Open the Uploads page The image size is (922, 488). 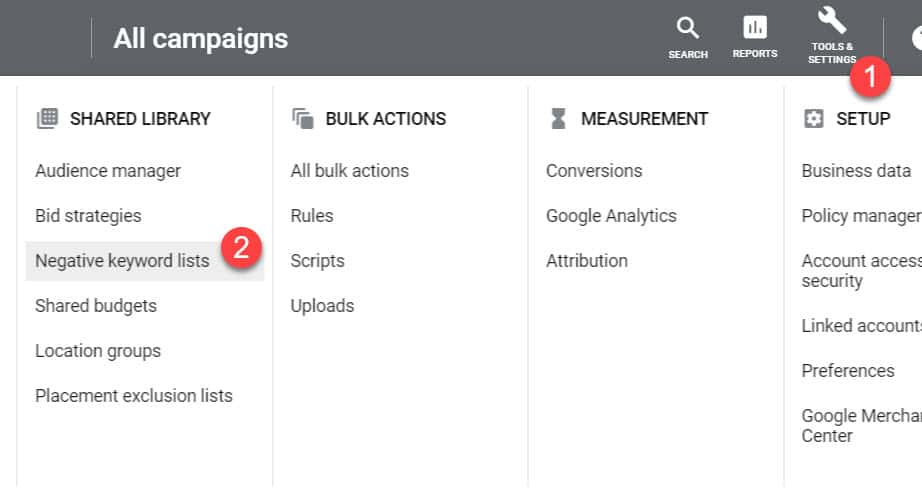click(x=322, y=306)
